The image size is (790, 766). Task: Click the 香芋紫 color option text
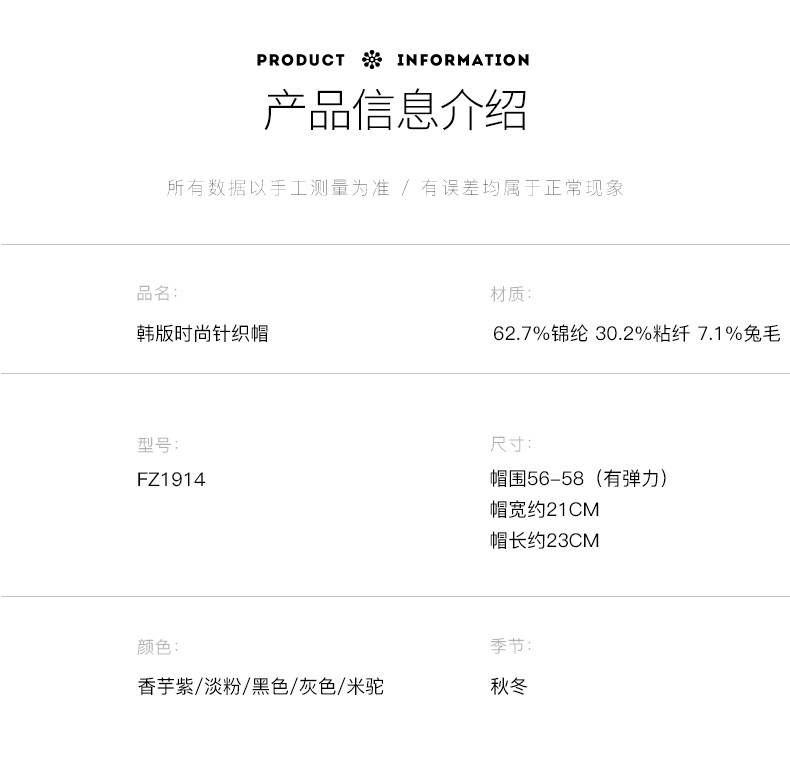coord(165,687)
